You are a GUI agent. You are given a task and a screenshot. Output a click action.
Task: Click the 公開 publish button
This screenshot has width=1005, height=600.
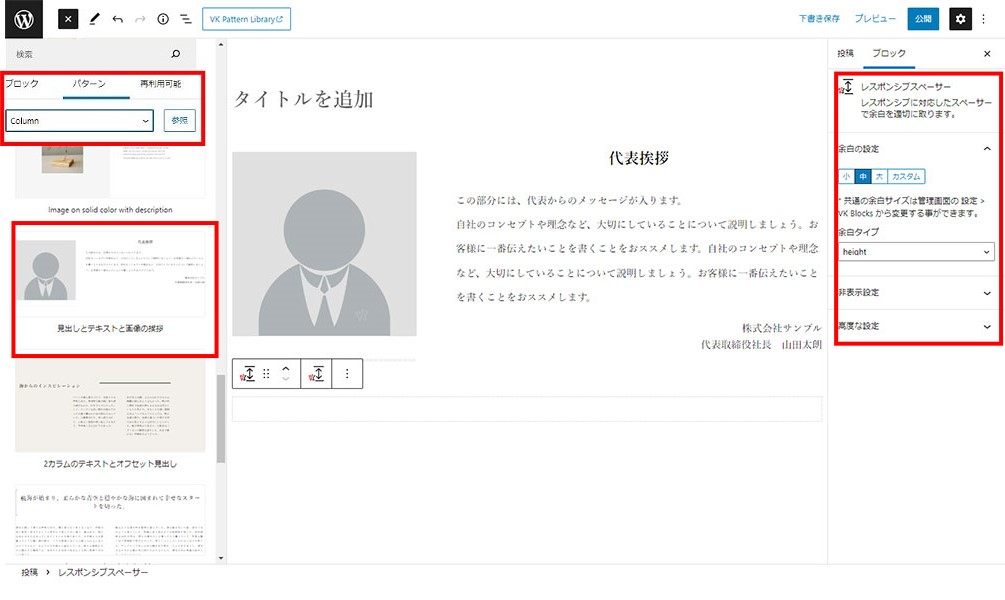(923, 19)
